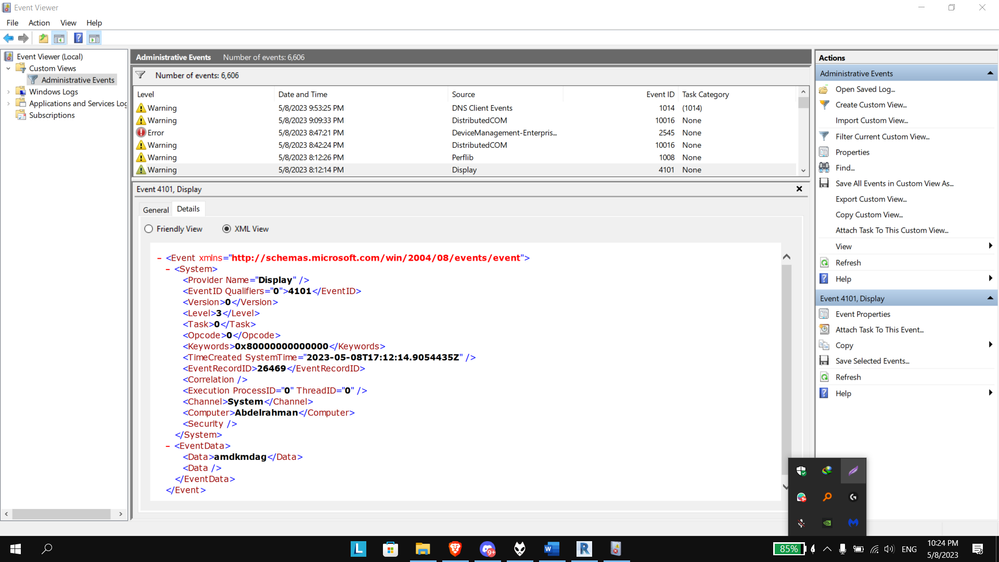Click the Create Custom View funnel icon
This screenshot has height=562, width=999.
[824, 104]
